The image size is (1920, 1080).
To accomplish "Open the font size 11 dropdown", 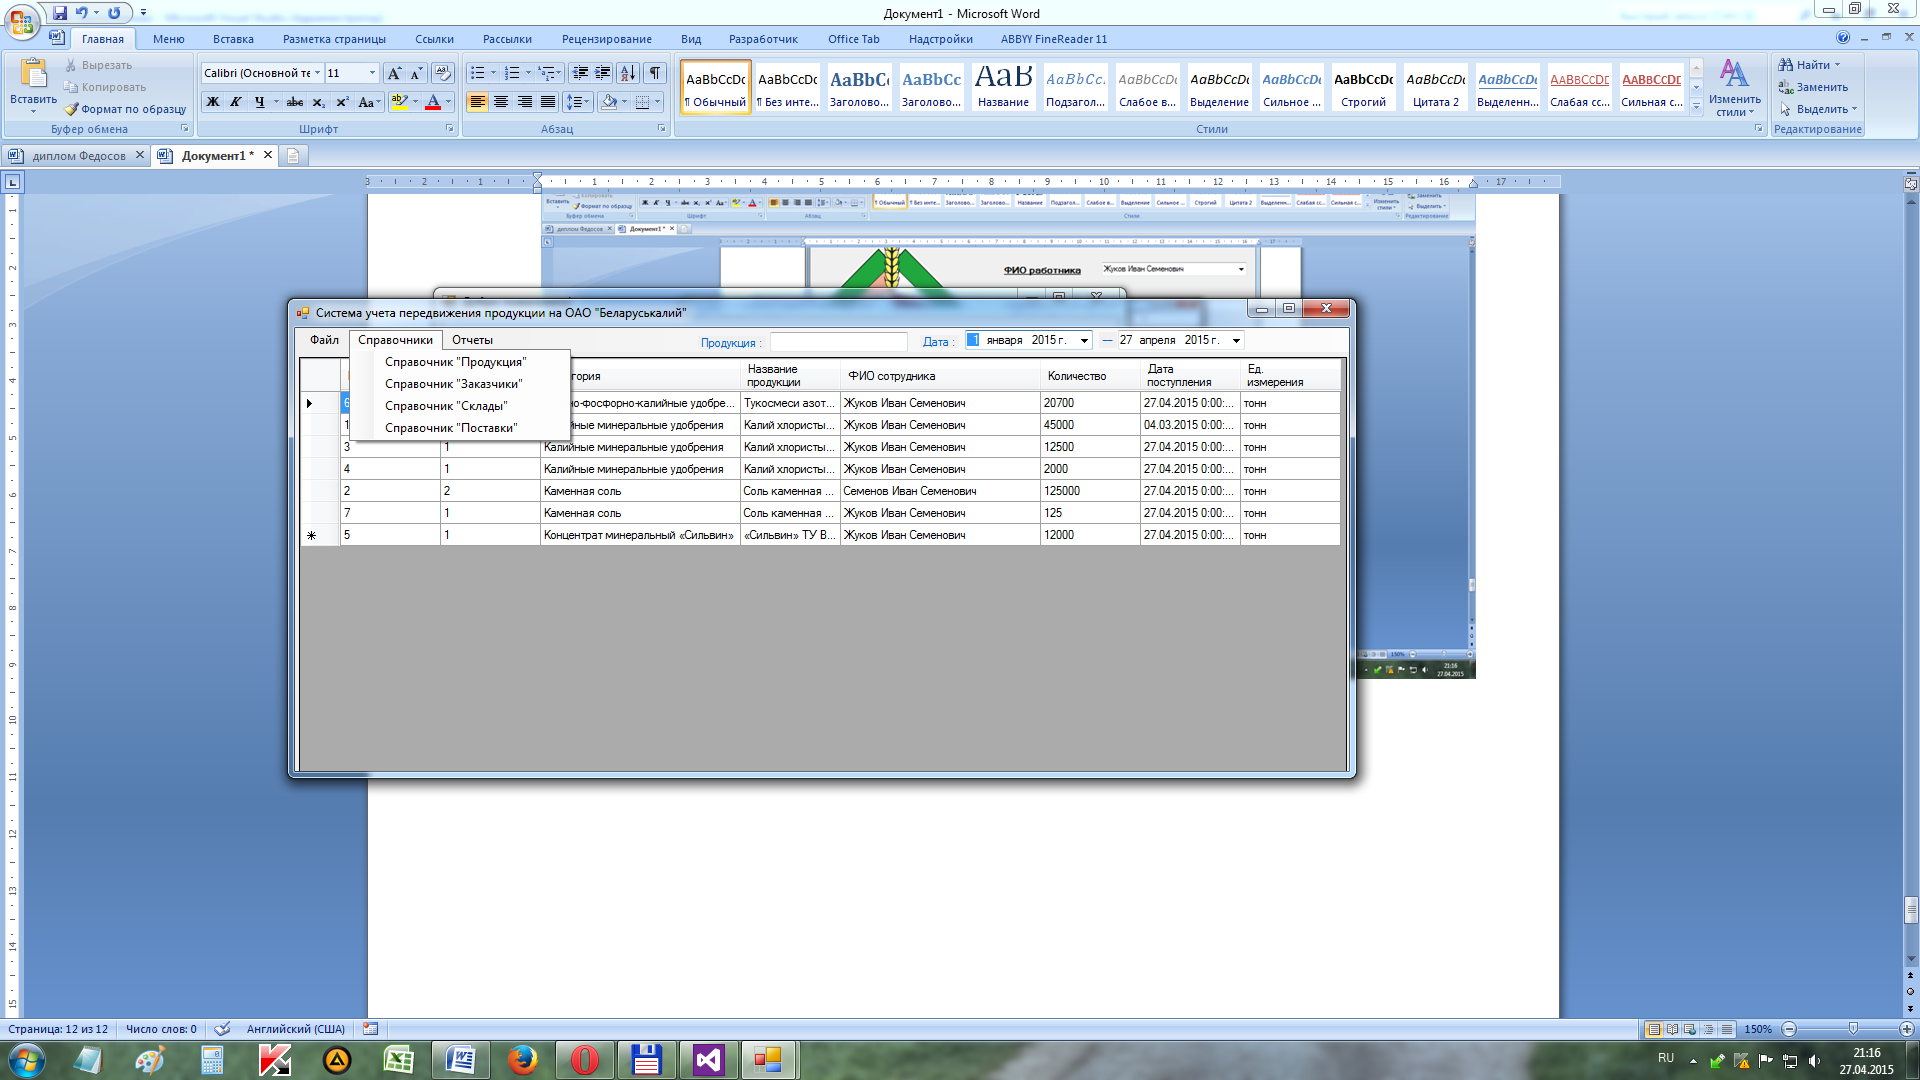I will tap(372, 73).
